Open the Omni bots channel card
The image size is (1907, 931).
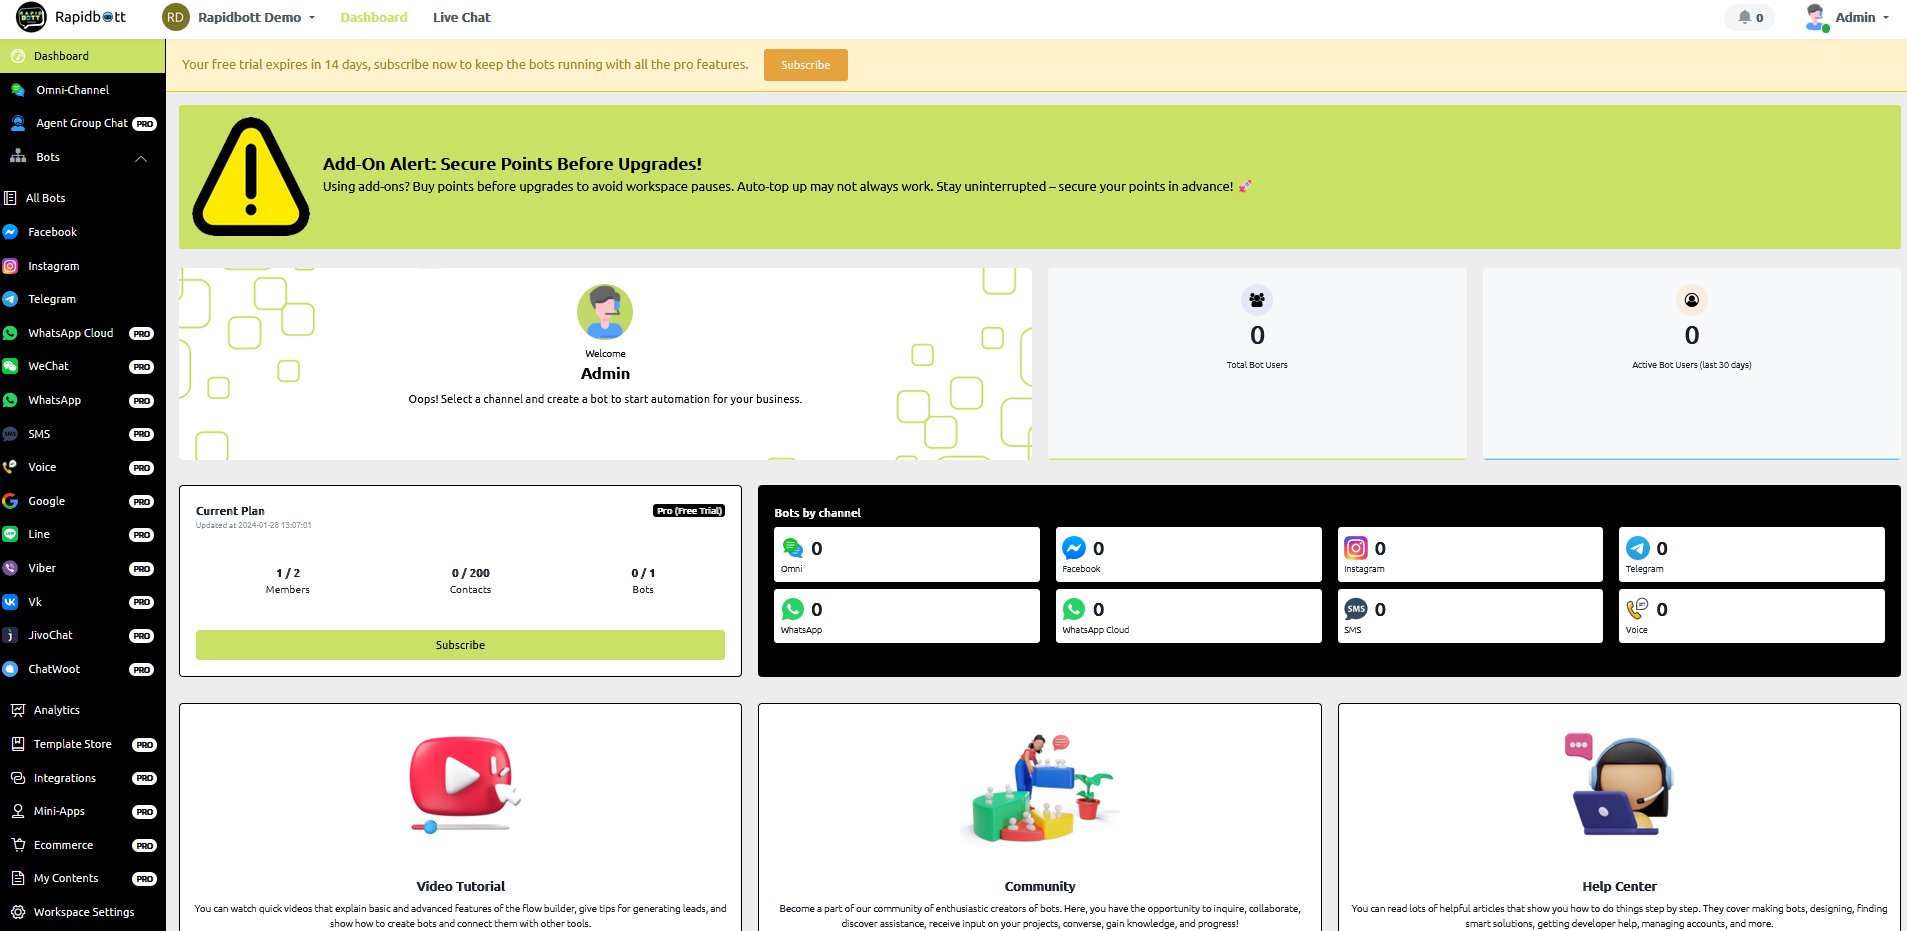point(906,555)
